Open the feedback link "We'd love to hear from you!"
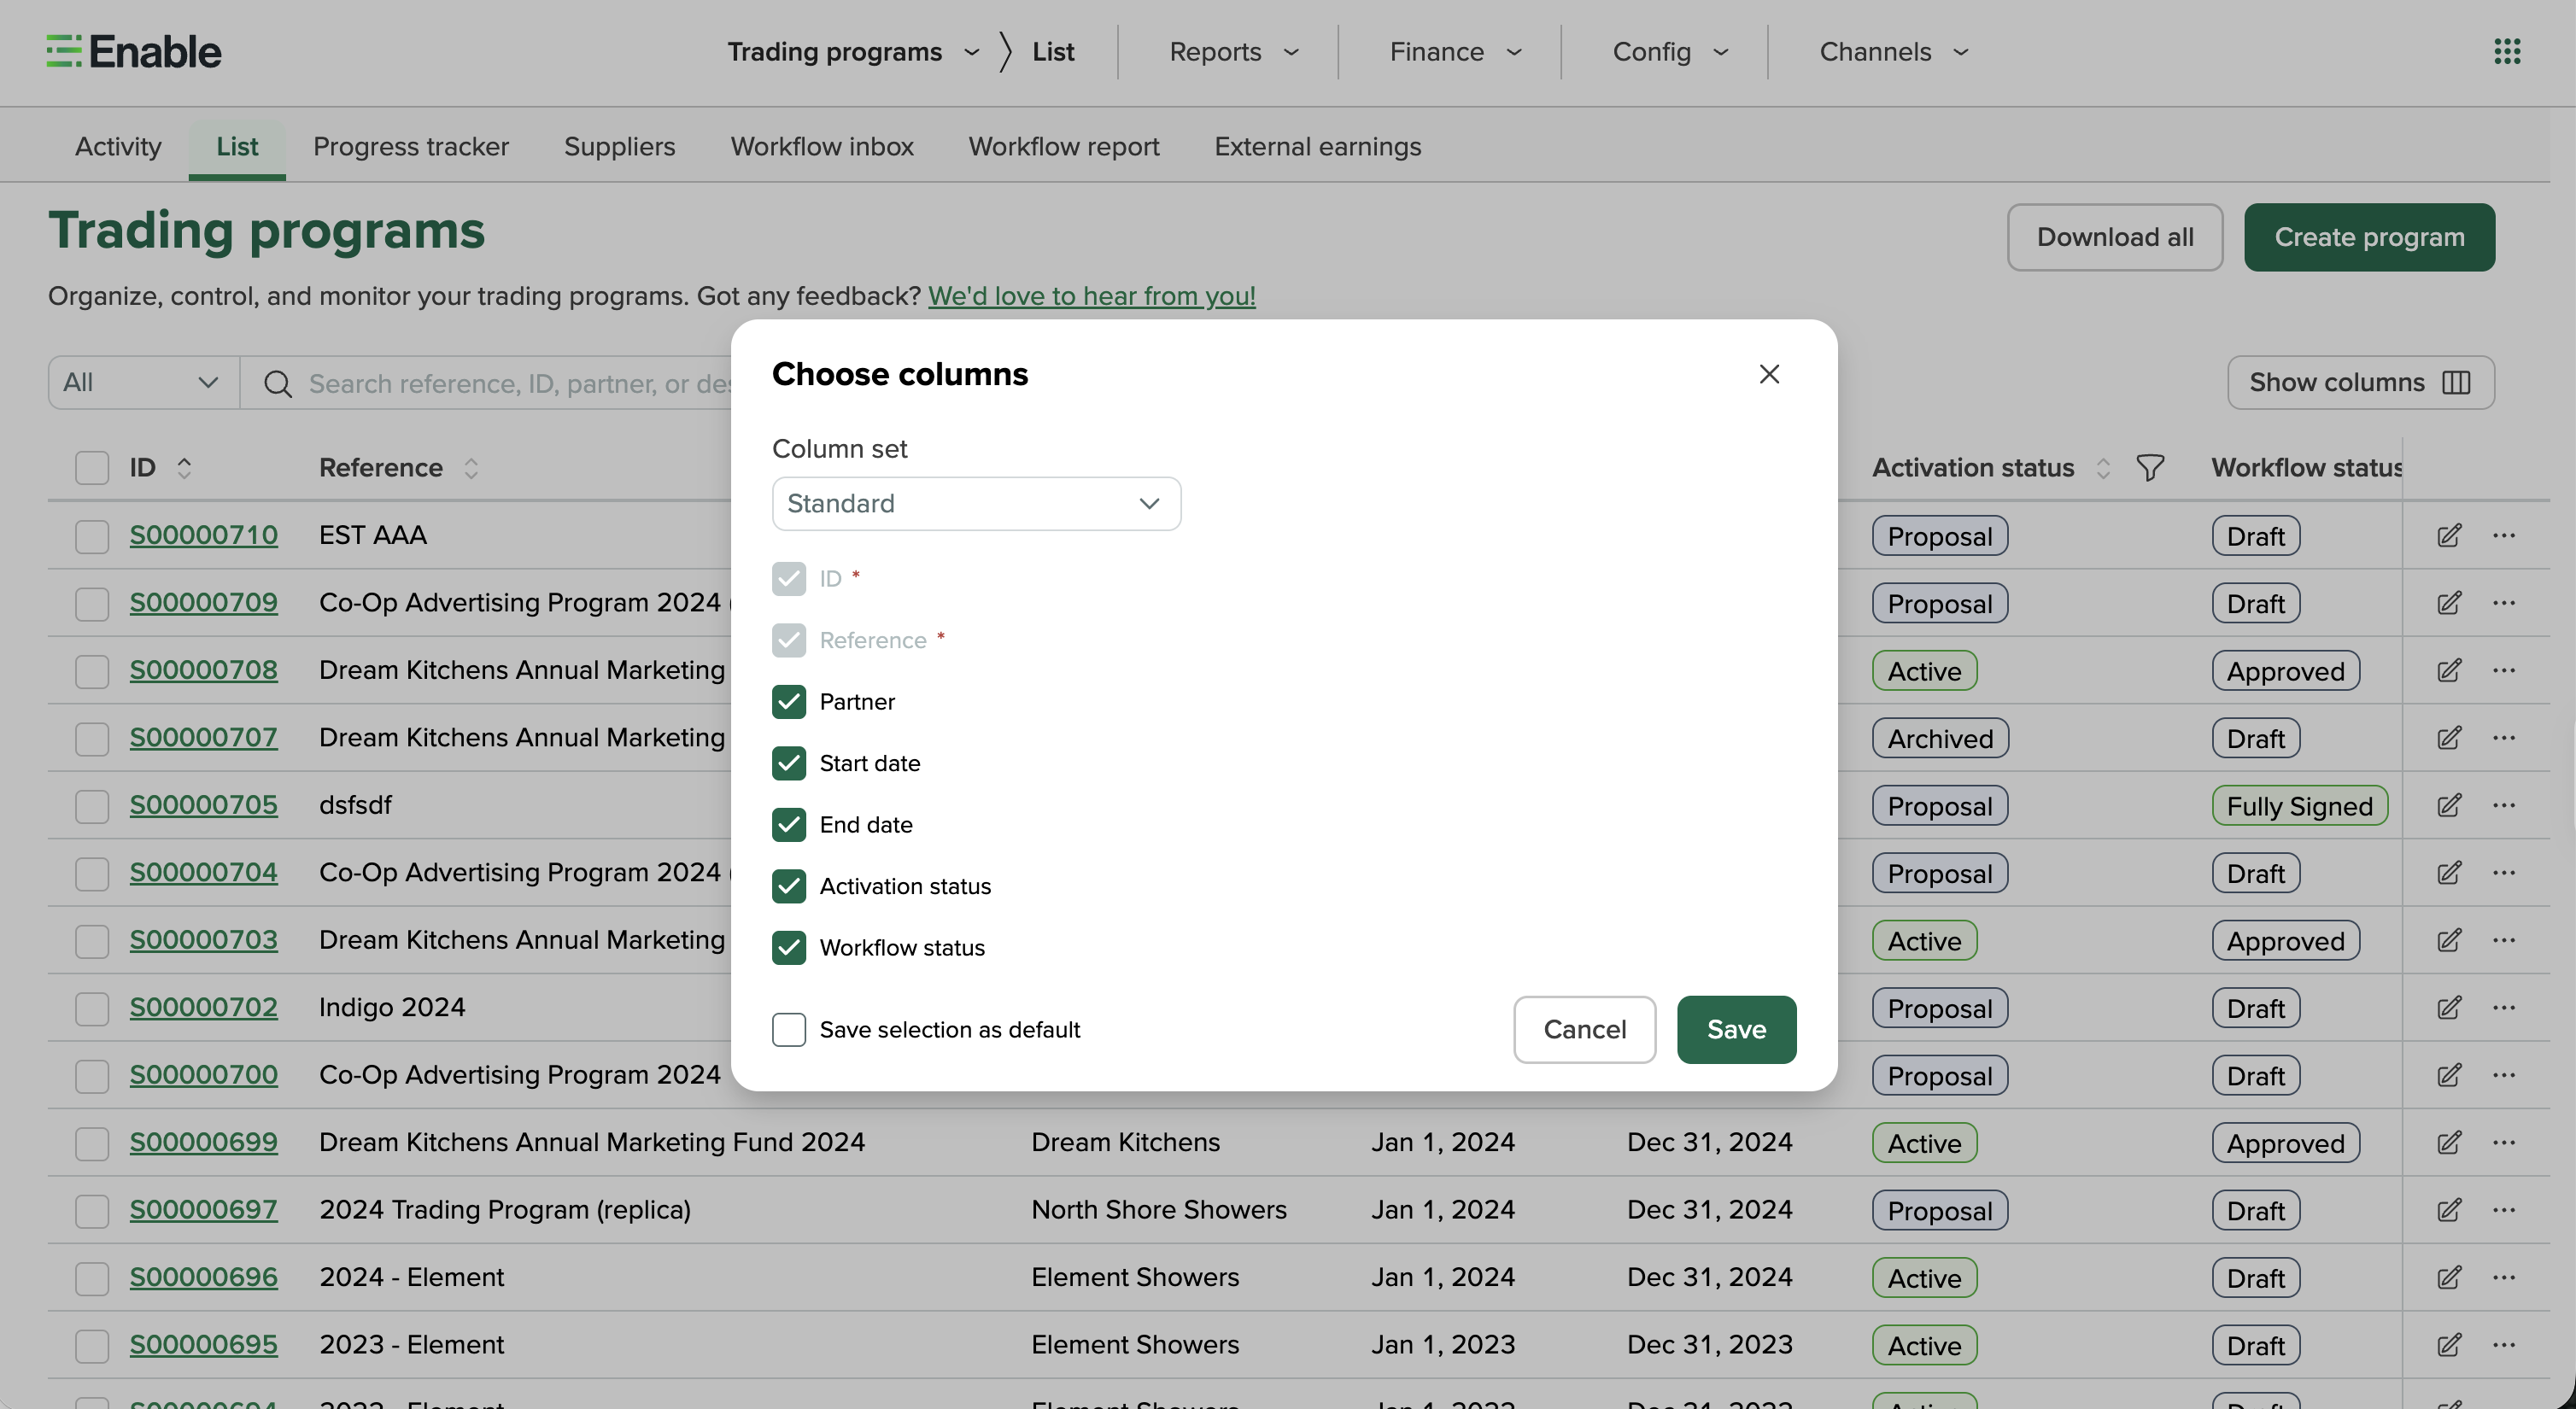The height and width of the screenshot is (1409, 2576). 1091,297
